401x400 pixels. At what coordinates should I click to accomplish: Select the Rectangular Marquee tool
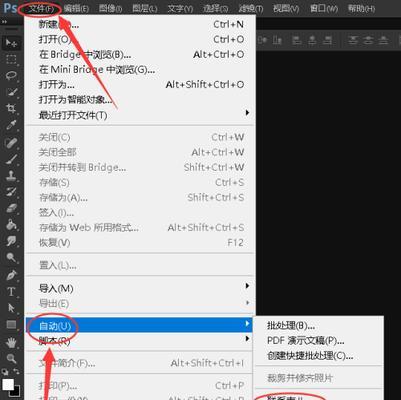[11, 59]
